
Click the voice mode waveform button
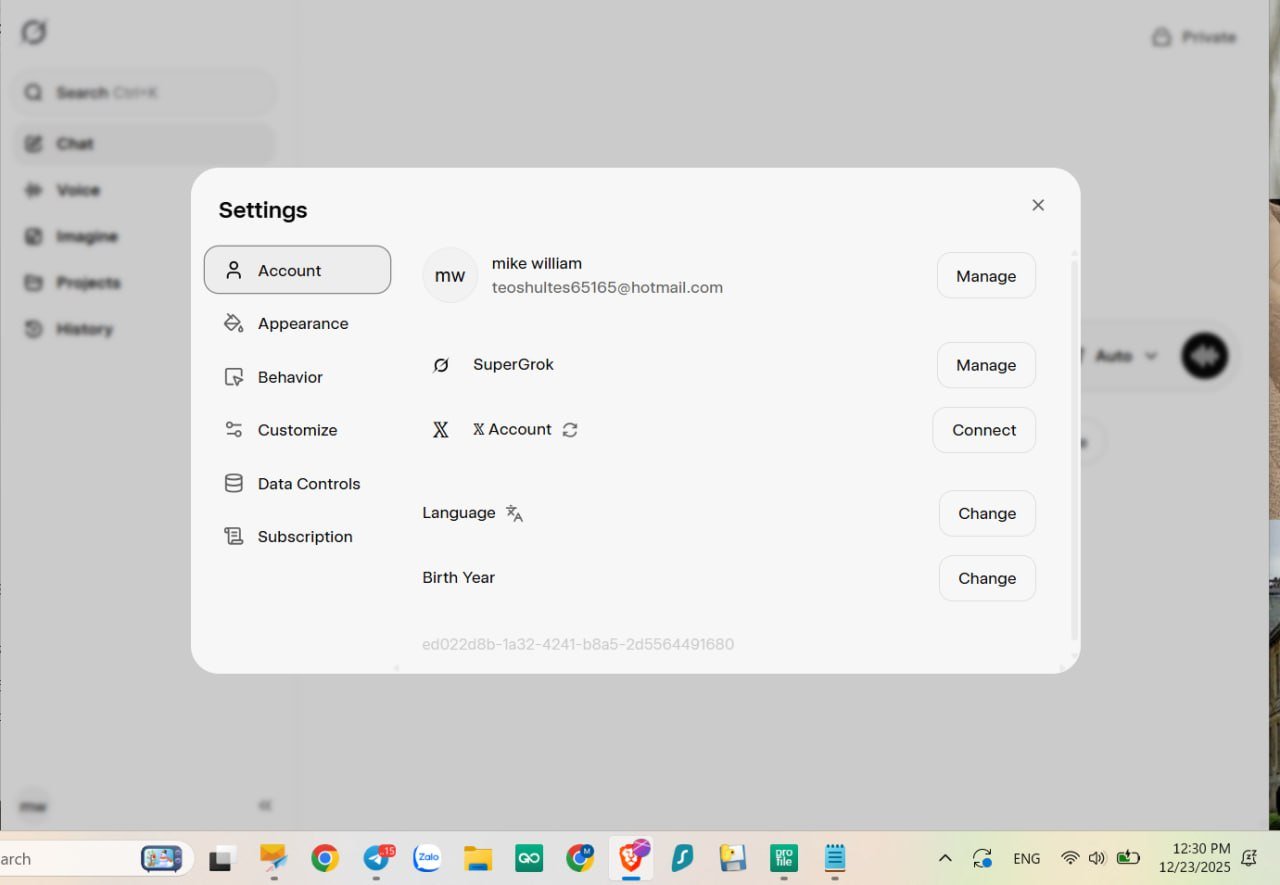1204,356
